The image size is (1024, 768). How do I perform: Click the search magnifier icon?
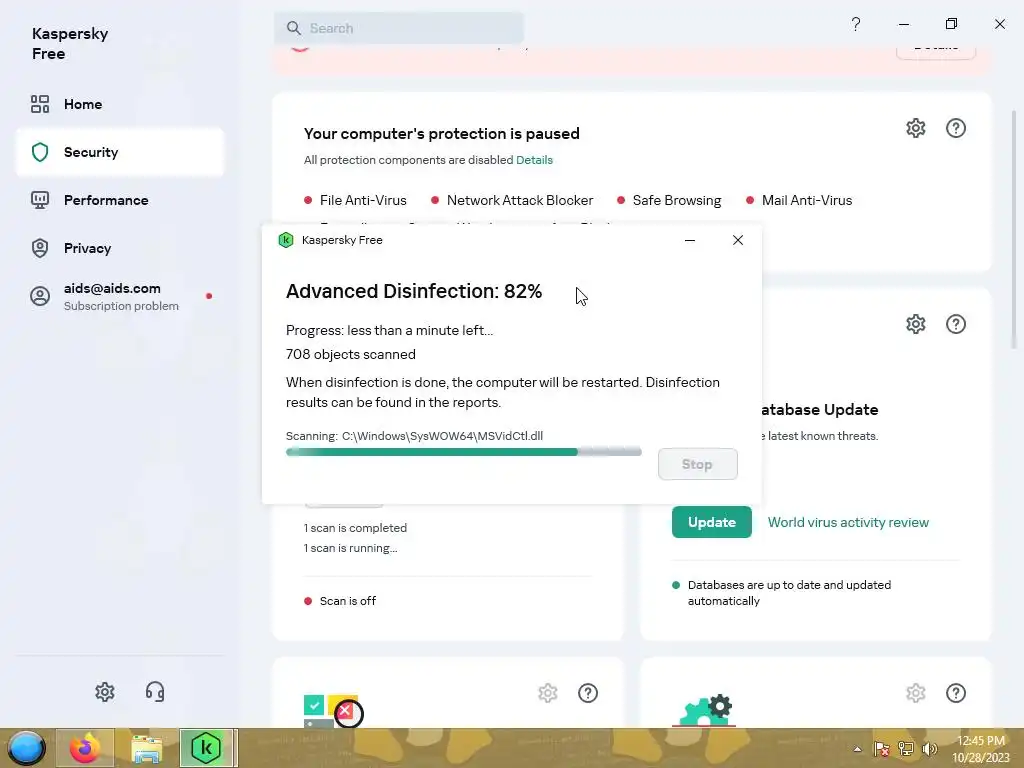[x=294, y=28]
